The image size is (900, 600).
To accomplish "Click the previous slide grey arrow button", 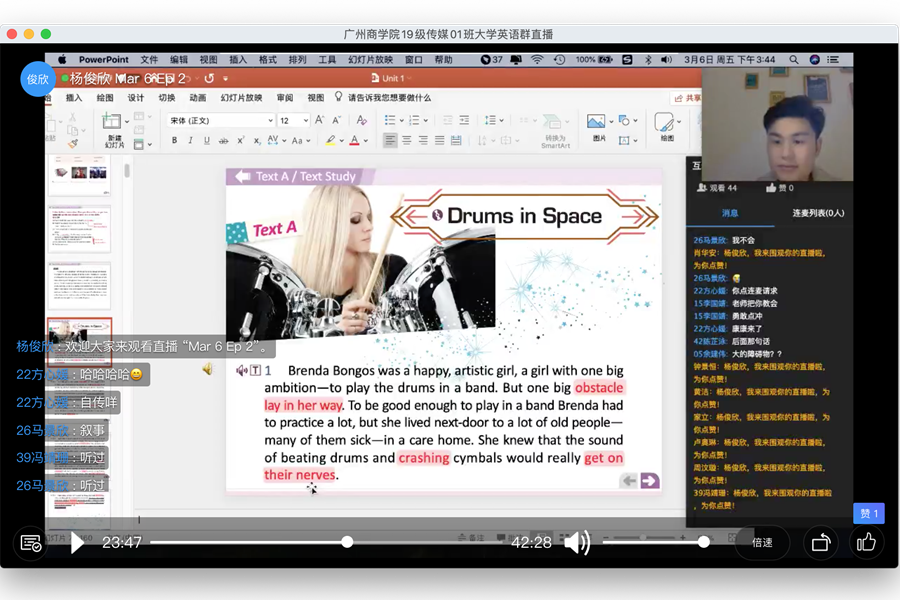I will click(630, 481).
